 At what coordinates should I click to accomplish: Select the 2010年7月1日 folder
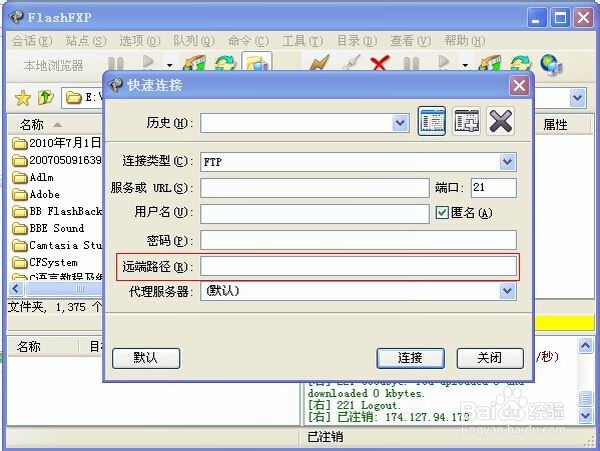pos(57,143)
